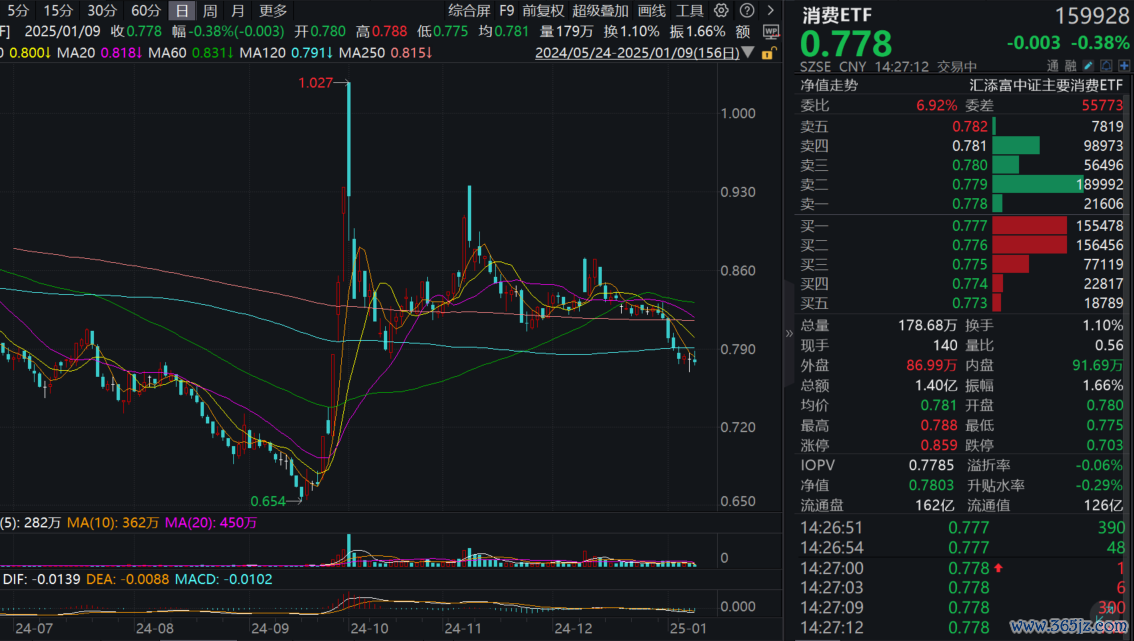Click the help question mark icon
The image size is (1134, 641).
click(x=748, y=11)
